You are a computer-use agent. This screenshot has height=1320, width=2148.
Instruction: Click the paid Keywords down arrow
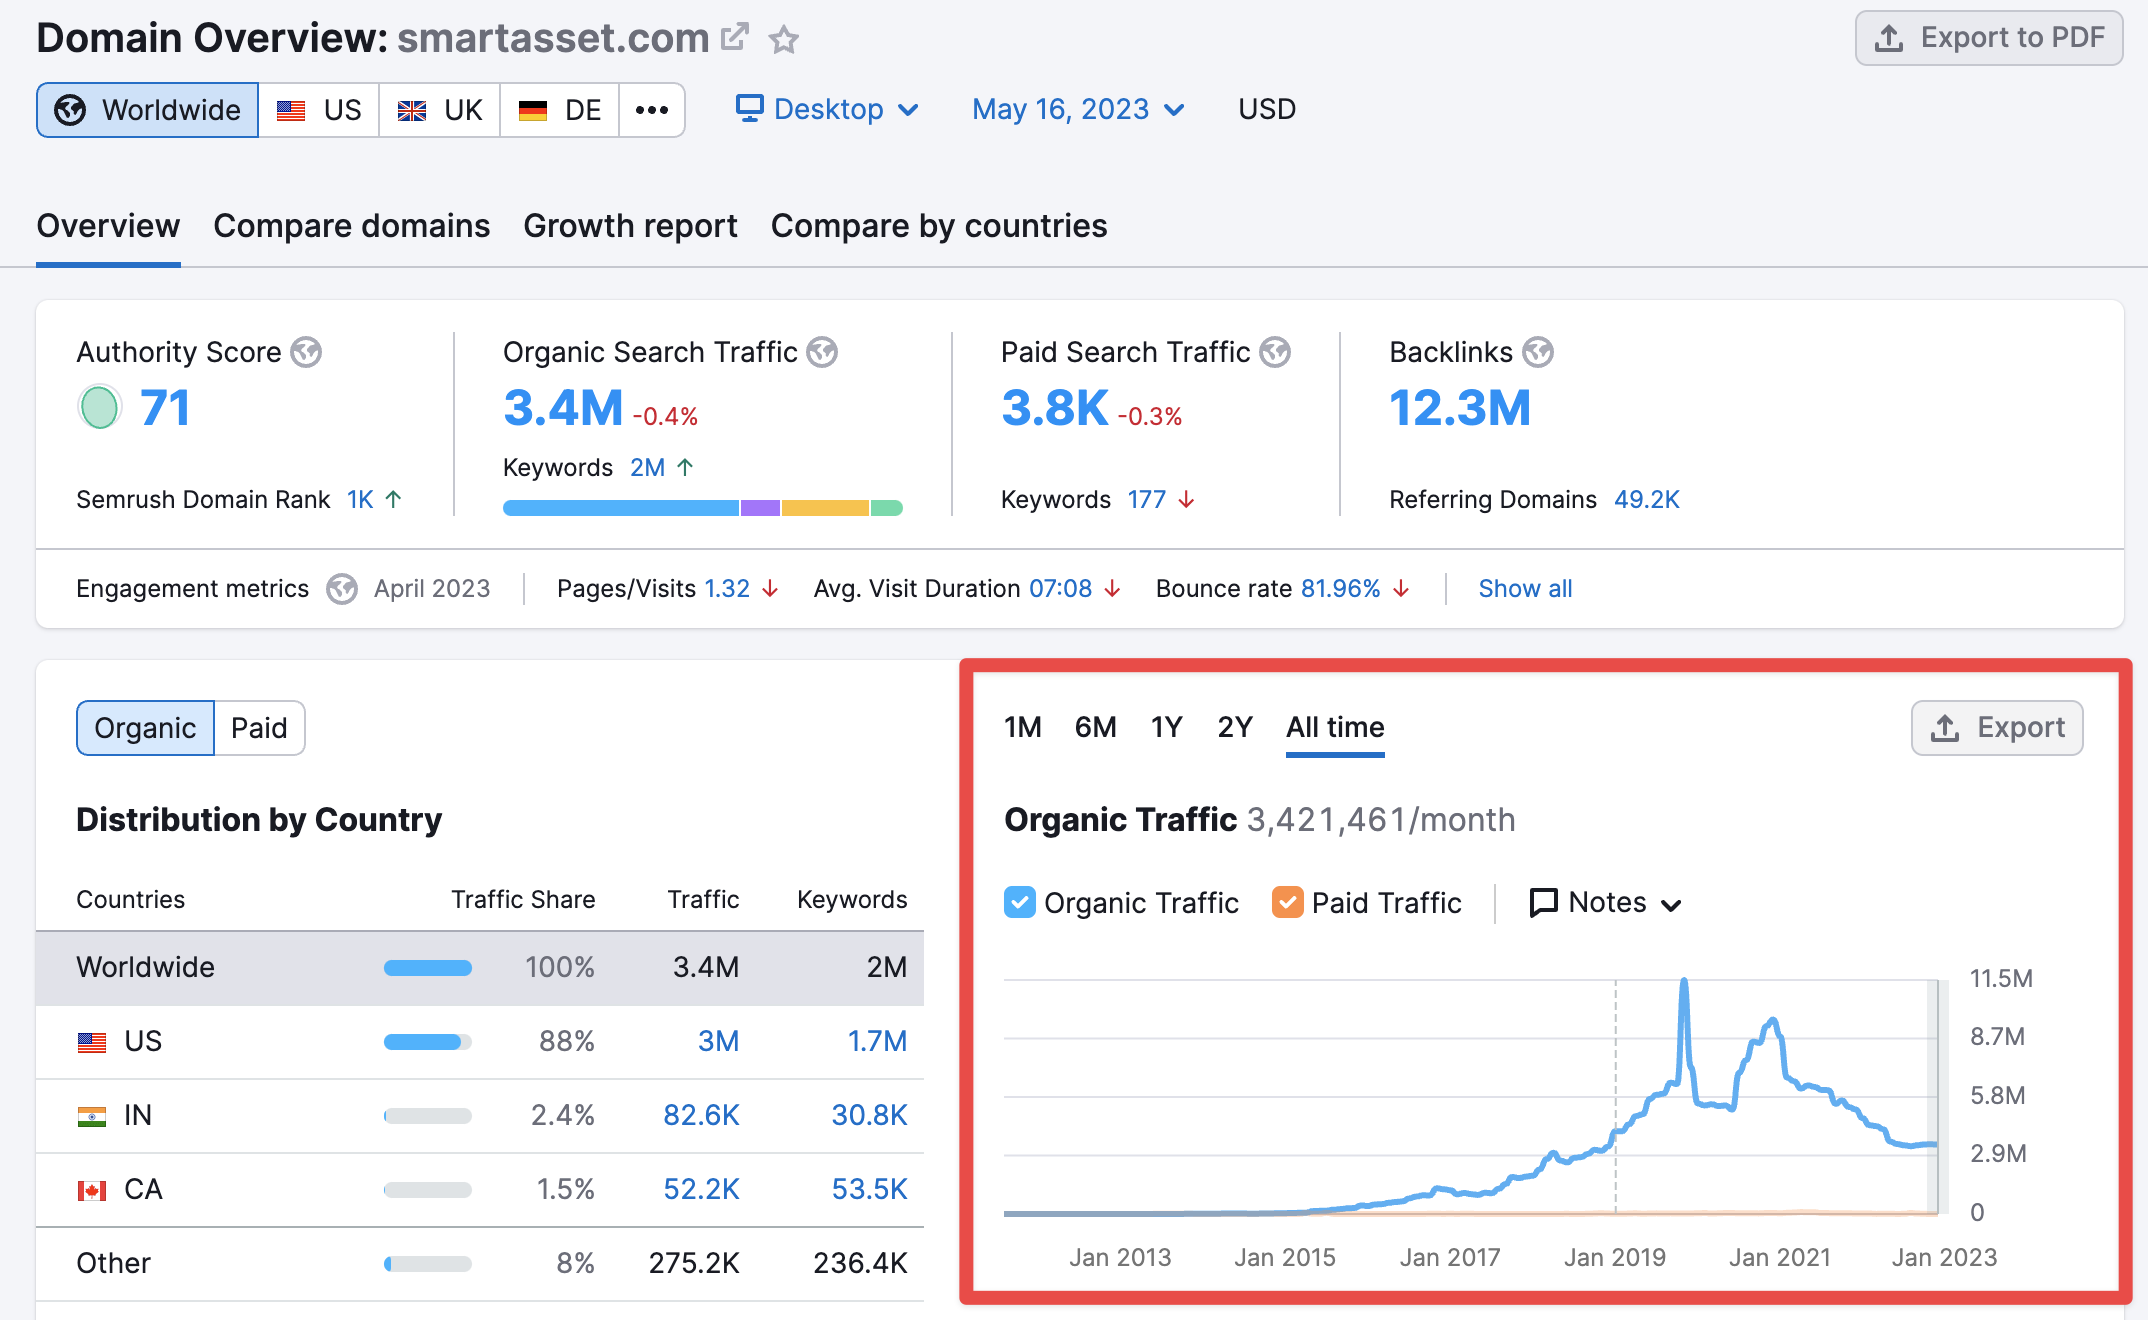[x=1186, y=499]
